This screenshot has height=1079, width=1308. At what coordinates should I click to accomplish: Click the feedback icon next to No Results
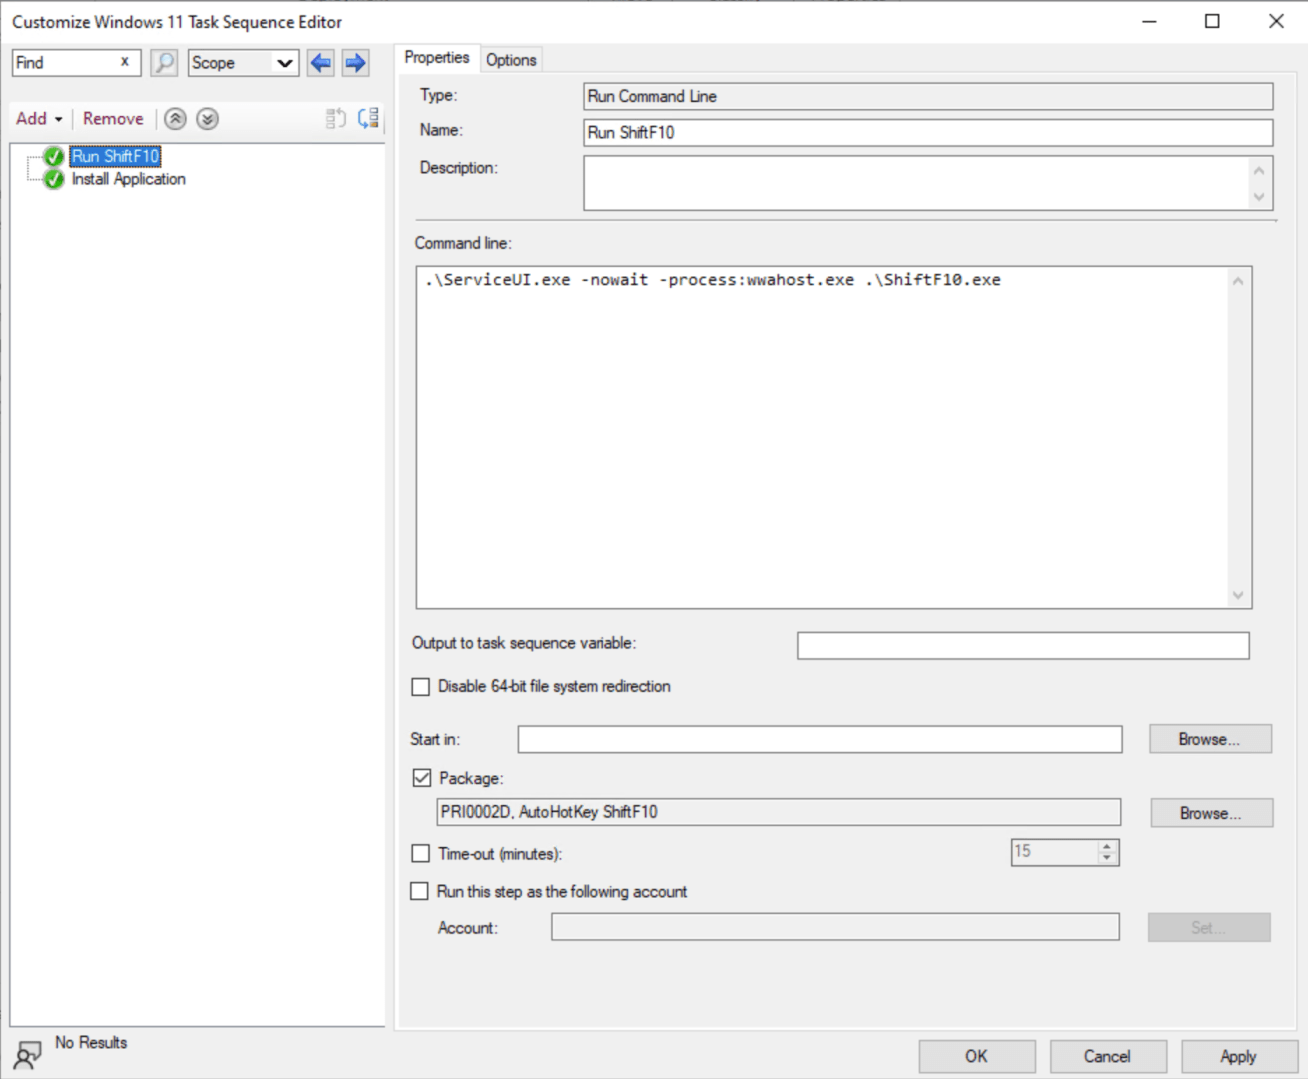[27, 1053]
